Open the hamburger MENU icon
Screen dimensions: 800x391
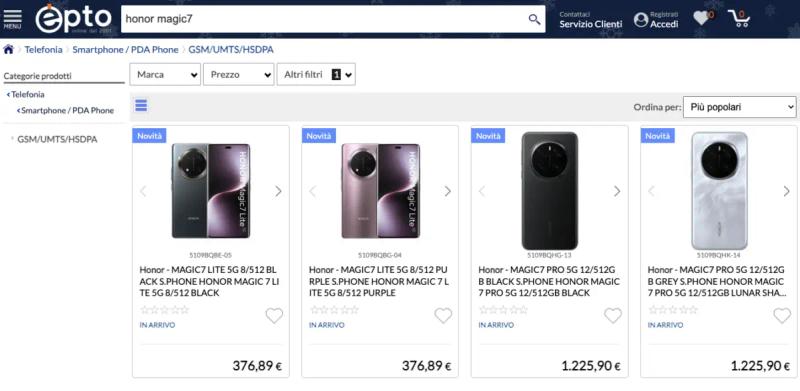[12, 19]
